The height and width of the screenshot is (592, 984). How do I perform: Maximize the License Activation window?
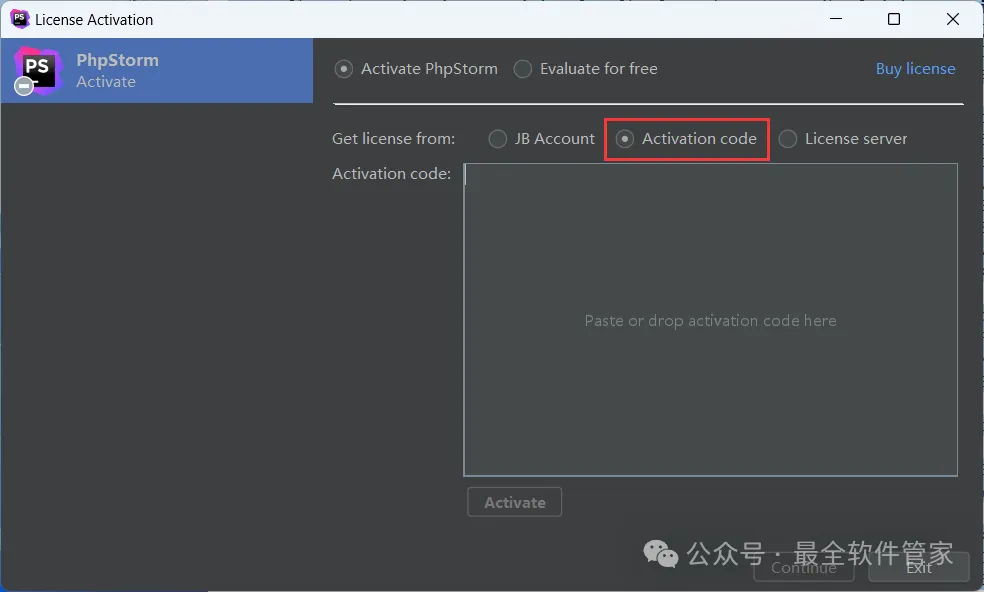click(894, 19)
